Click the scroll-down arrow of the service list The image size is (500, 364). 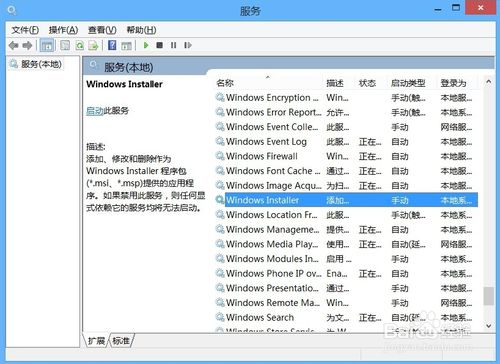489,326
